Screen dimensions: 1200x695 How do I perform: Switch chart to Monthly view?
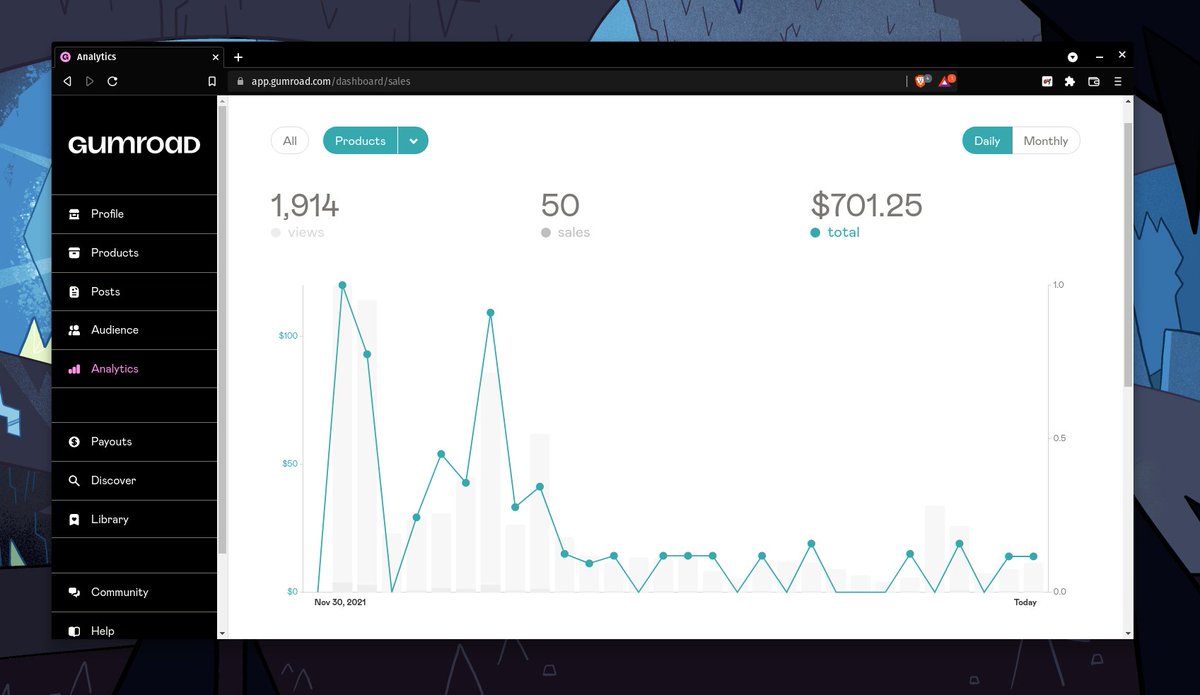[1046, 141]
